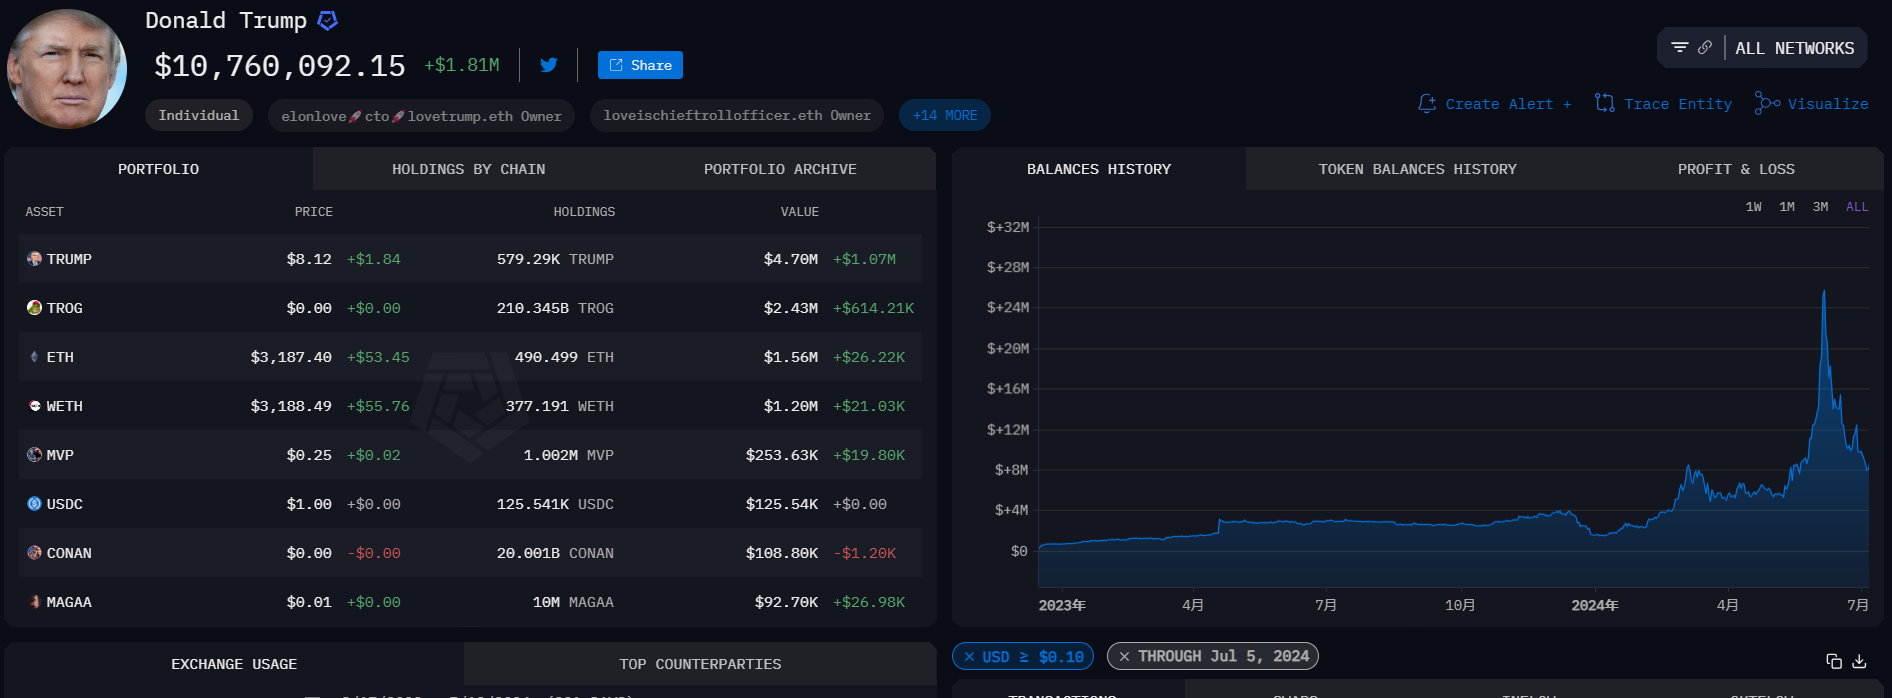
Task: Click the link chain icon beside ALL NETWORKS
Action: 1705,48
